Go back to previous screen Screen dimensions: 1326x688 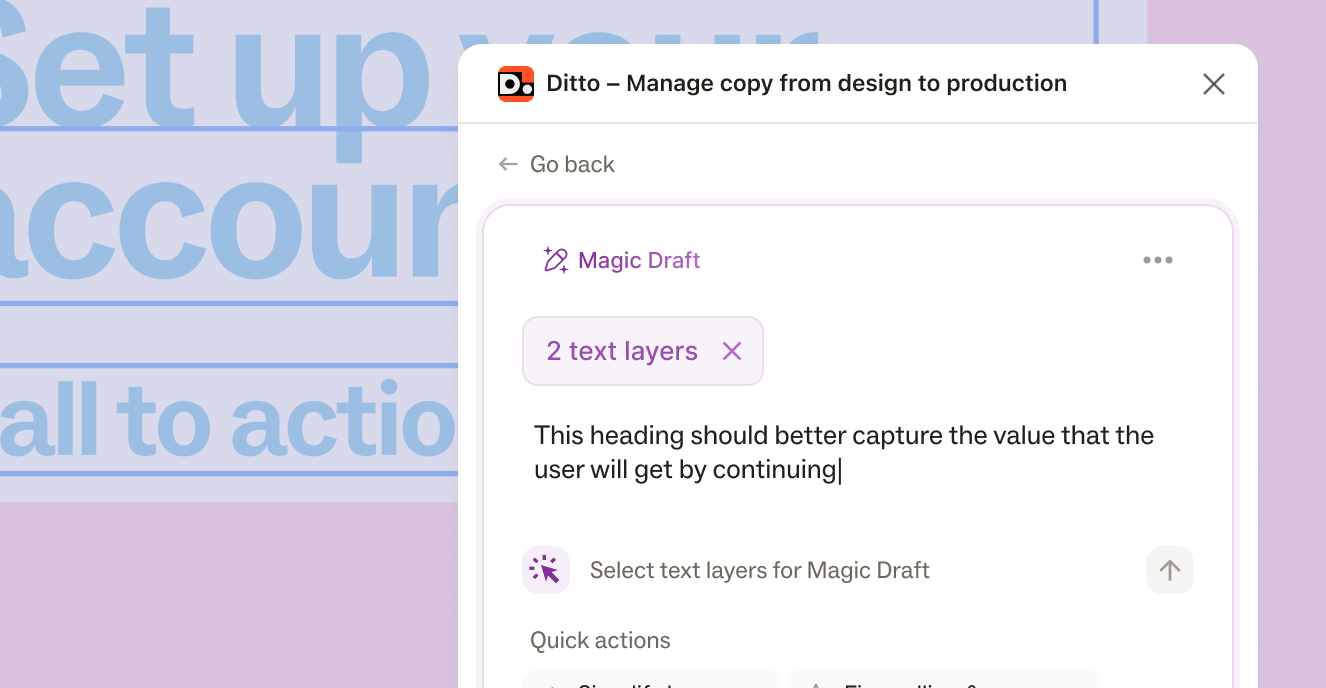point(557,164)
